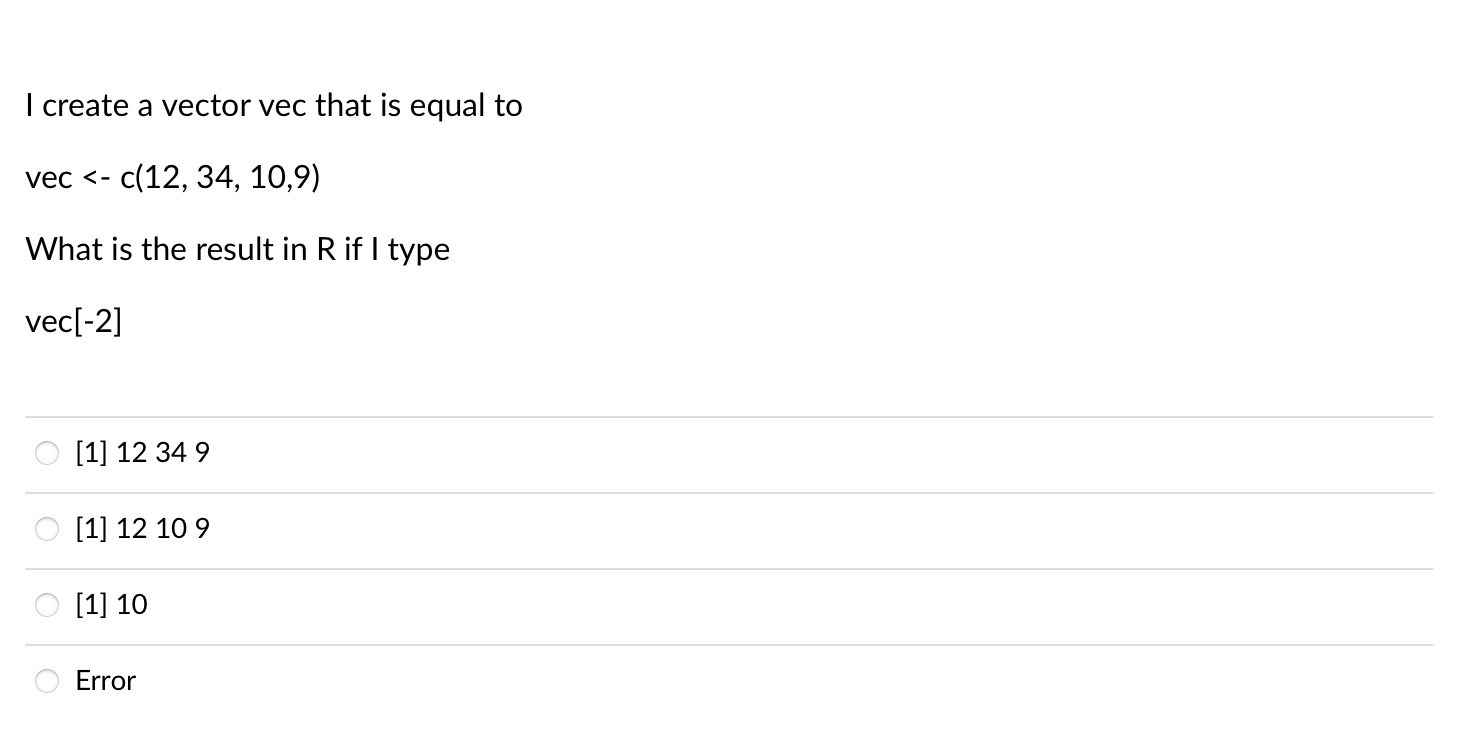Viewport: 1457px width, 752px height.
Task: Select the radio button for "[1] 12 34 9"
Action: click(x=46, y=453)
